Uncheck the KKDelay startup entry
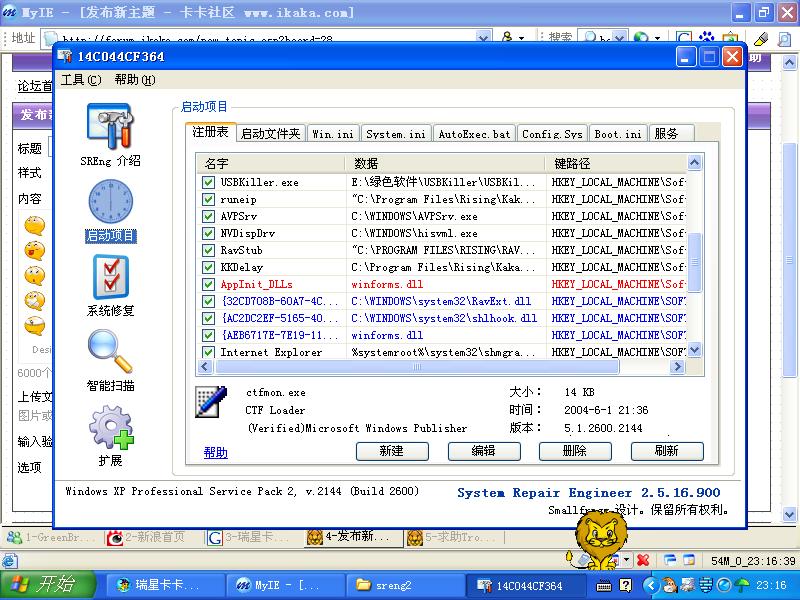Viewport: 800px width, 600px height. click(x=208, y=267)
